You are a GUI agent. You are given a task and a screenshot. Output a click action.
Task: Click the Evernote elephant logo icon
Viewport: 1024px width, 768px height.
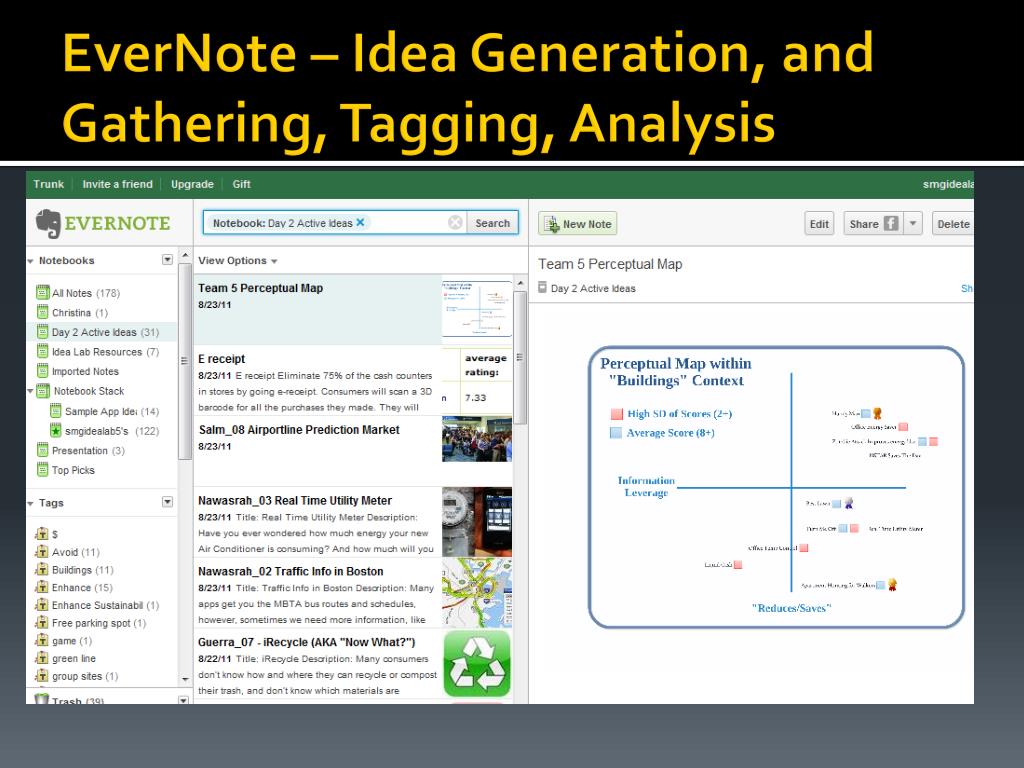click(x=48, y=223)
